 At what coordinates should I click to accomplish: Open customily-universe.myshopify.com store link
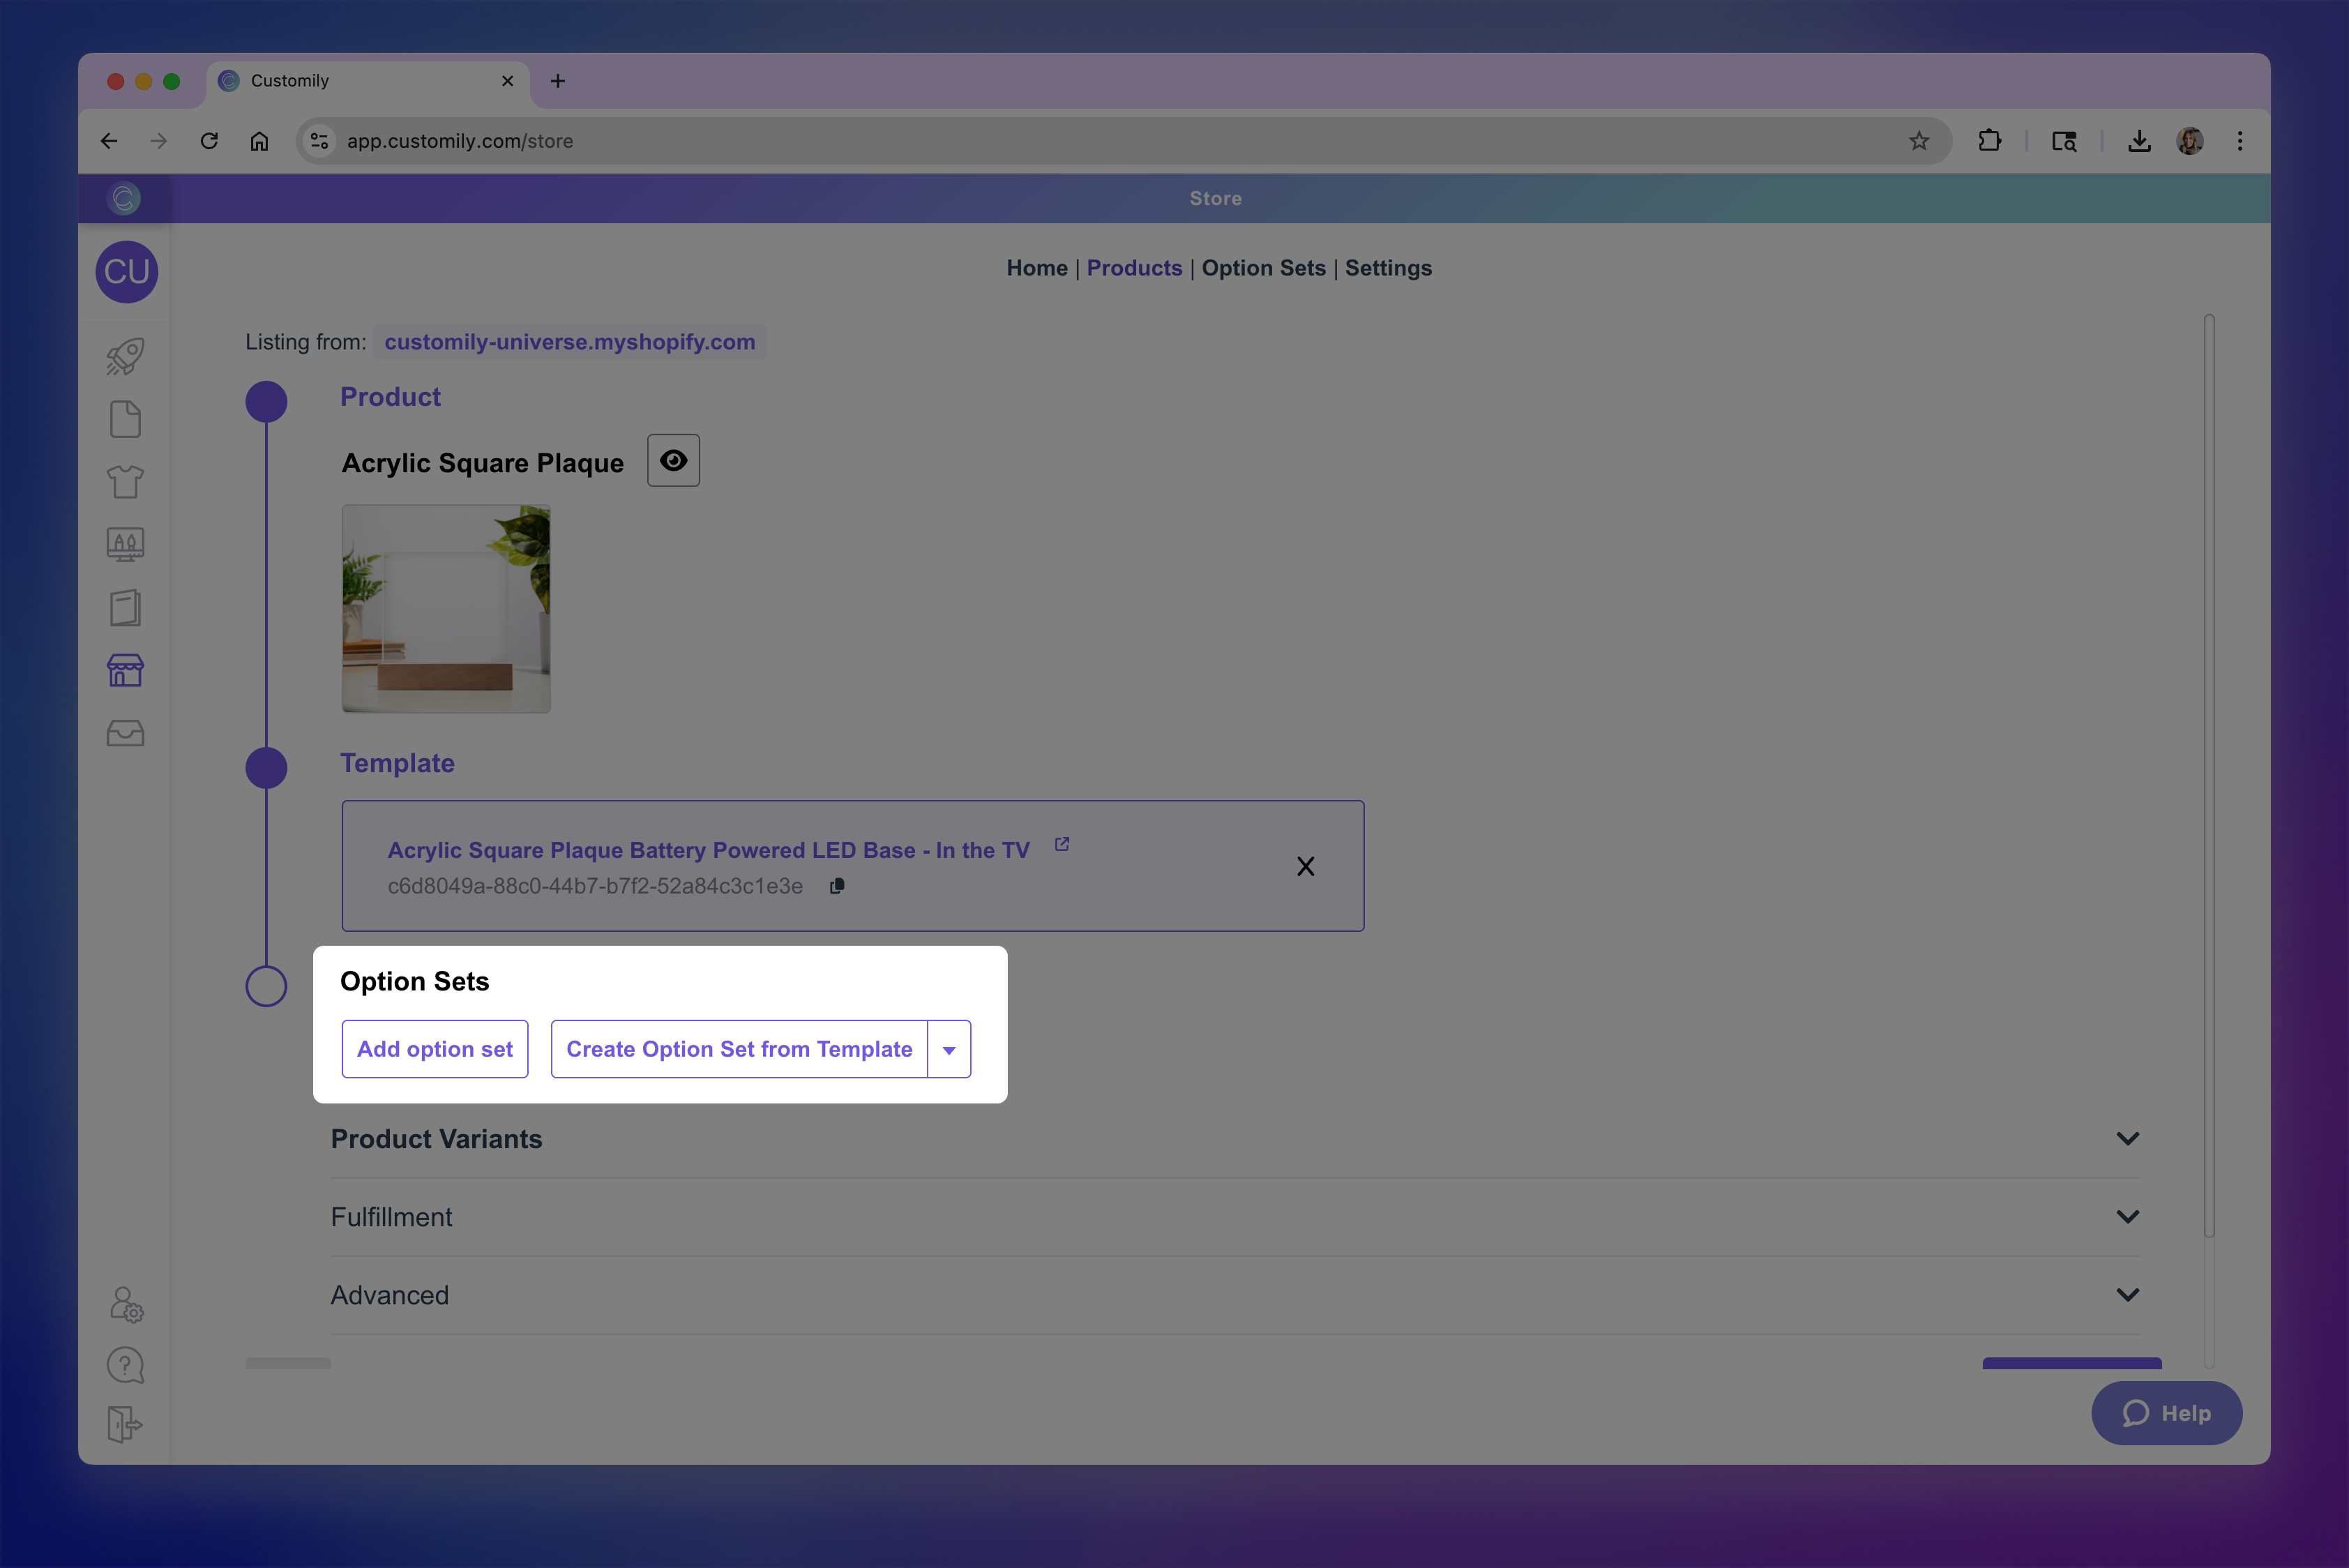(x=569, y=341)
